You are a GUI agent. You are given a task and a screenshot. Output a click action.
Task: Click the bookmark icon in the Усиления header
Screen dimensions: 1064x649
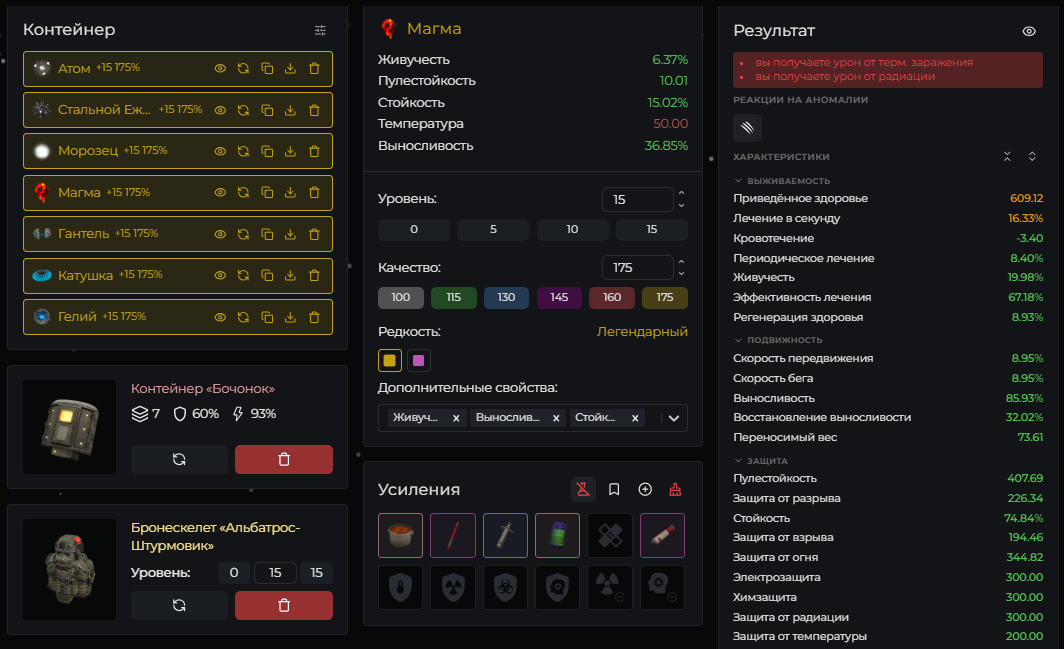614,489
